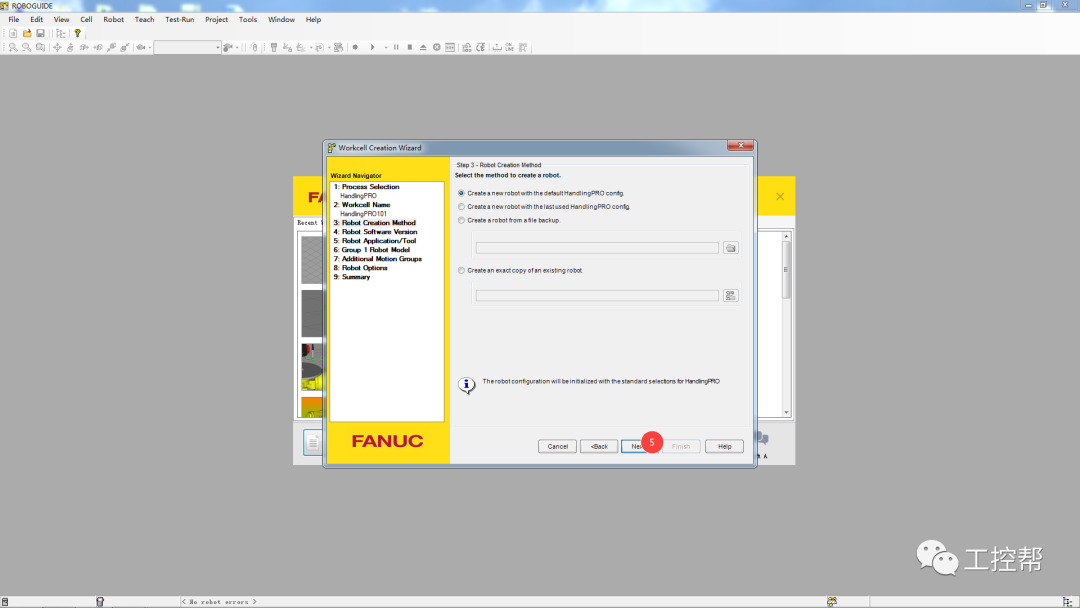
Task: Open the empty combo box in the toolbar
Action: [x=187, y=48]
